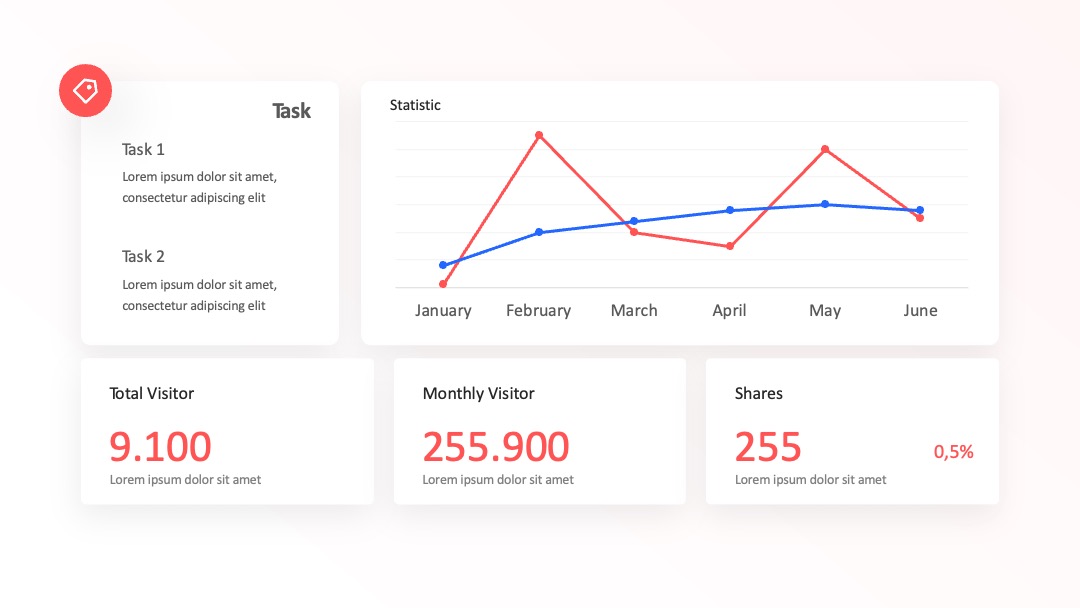Click the blue April data point
The width and height of the screenshot is (1080, 608).
pos(730,210)
